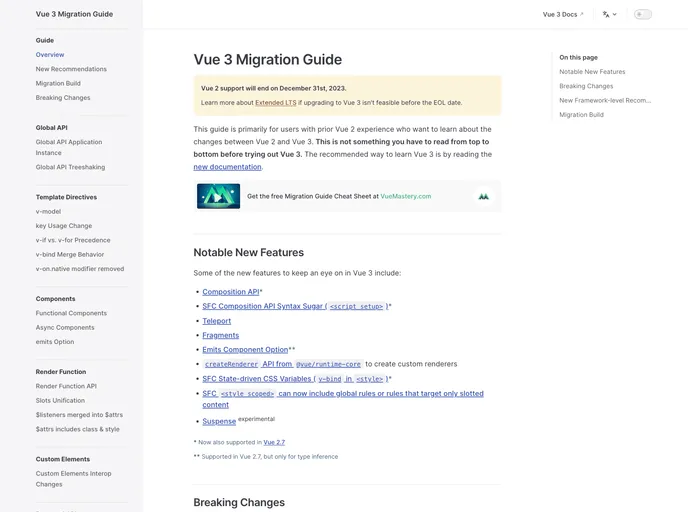Open the language translation icon menu
Viewport: 688px width, 512px height.
click(x=606, y=14)
